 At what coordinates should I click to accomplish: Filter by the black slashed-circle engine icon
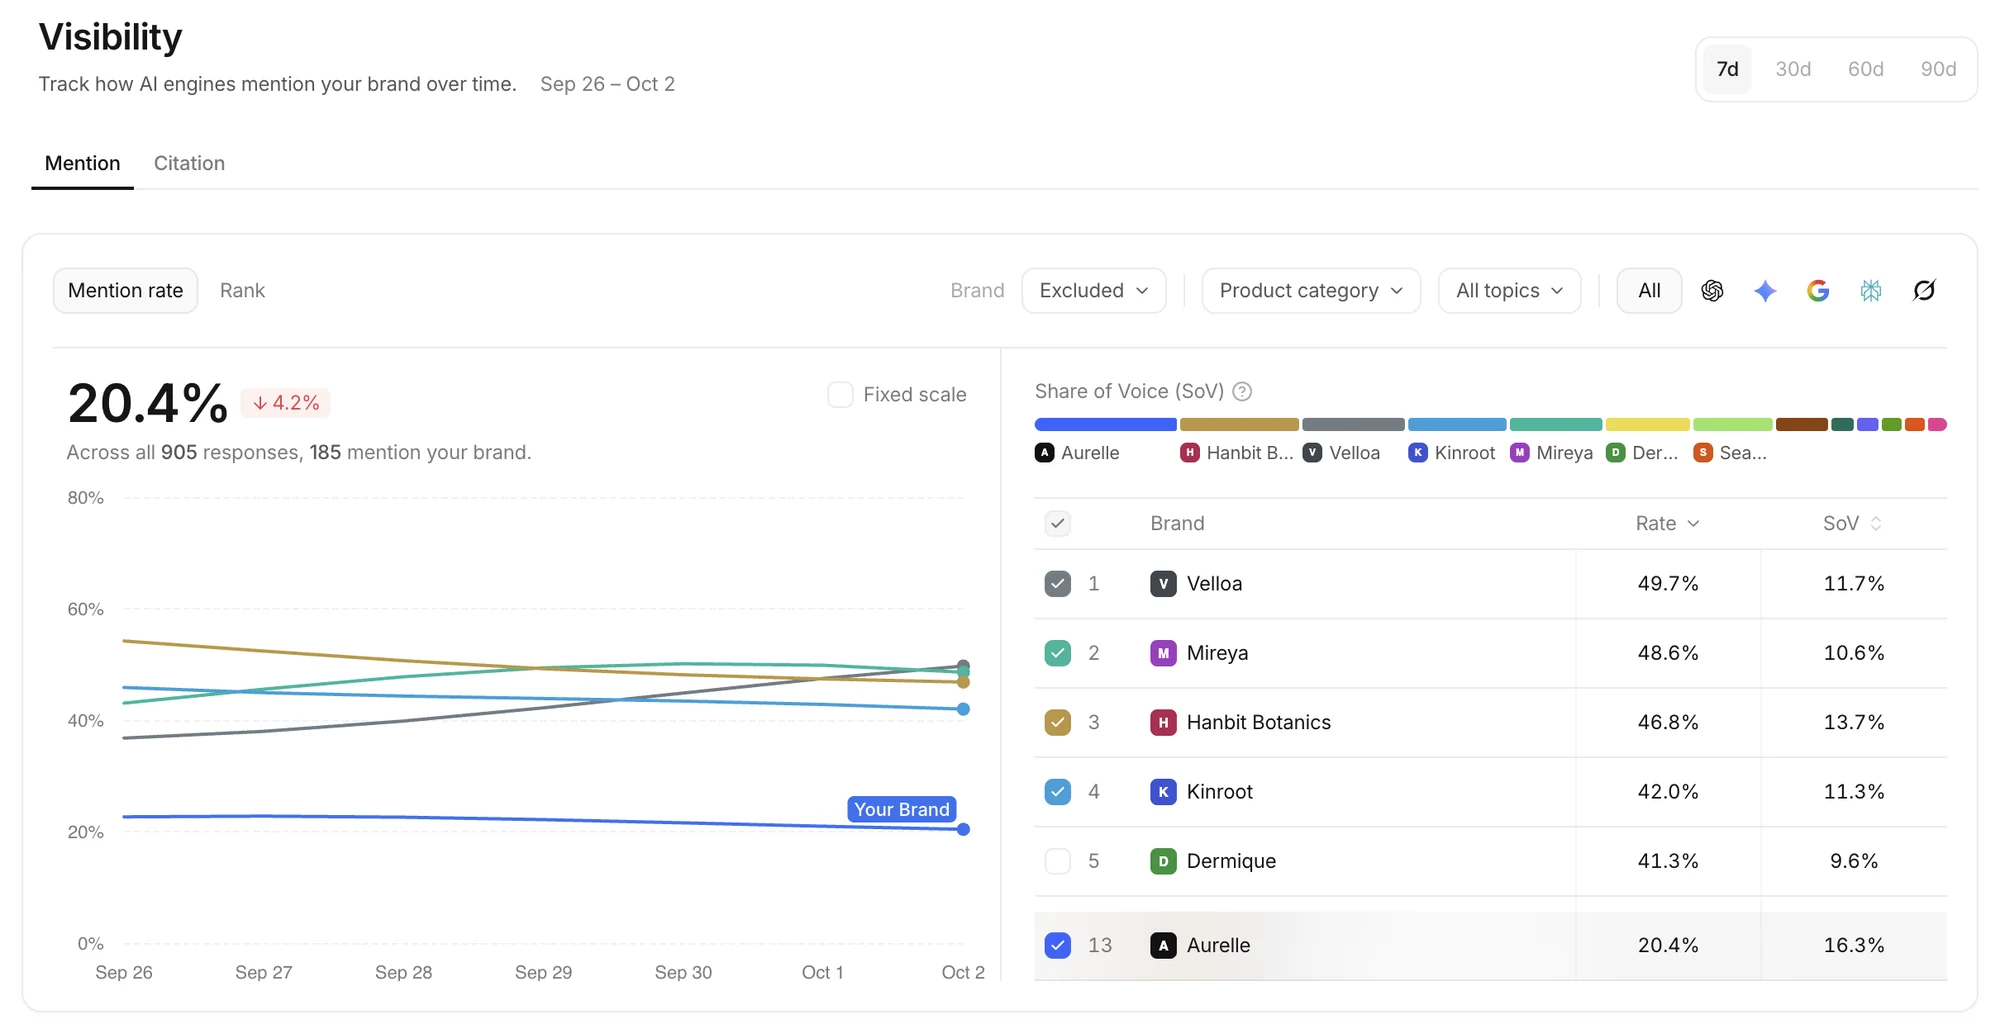(x=1924, y=291)
